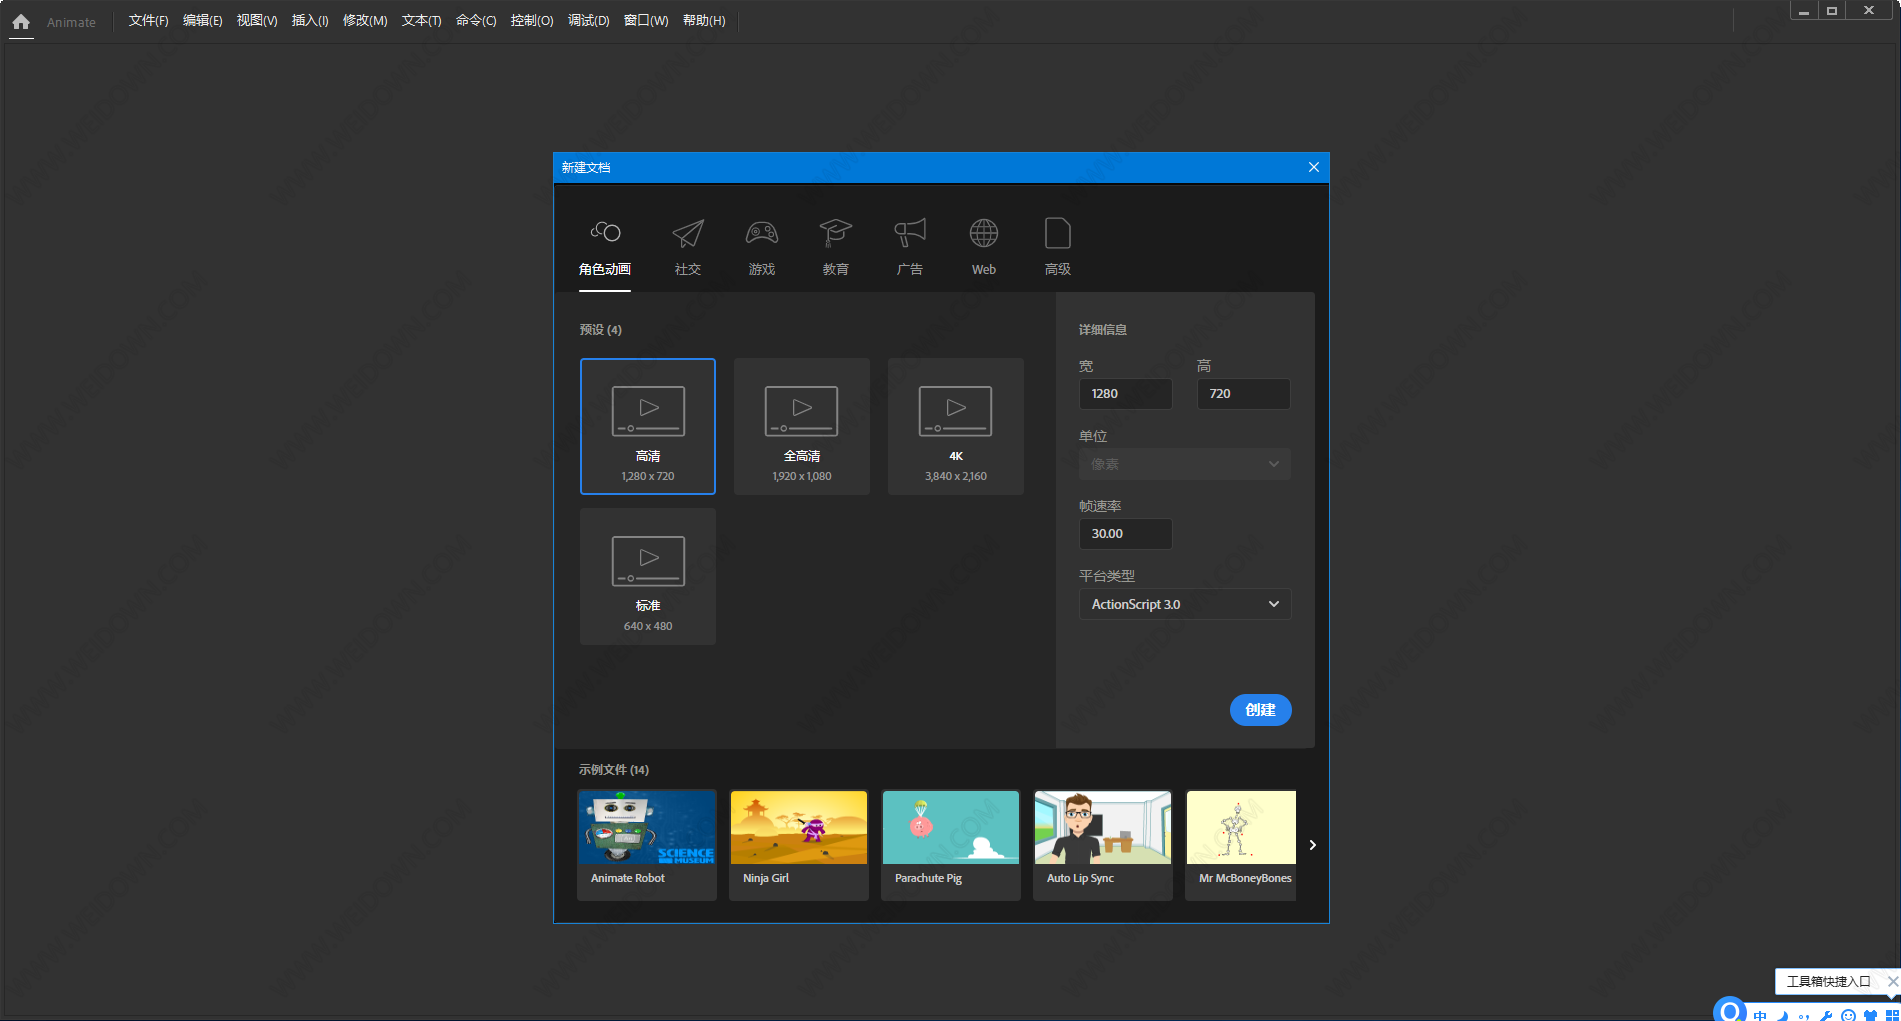This screenshot has height=1021, width=1901.
Task: Click the 中 Chinese input mode icon
Action: 1760,1015
